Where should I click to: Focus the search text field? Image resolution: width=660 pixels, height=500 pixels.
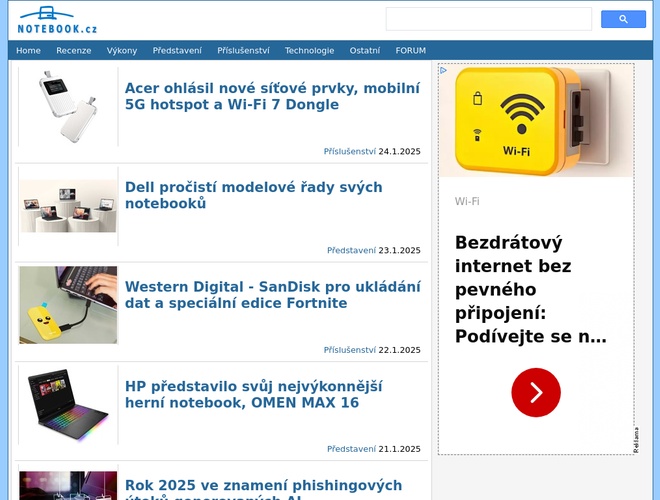point(489,19)
